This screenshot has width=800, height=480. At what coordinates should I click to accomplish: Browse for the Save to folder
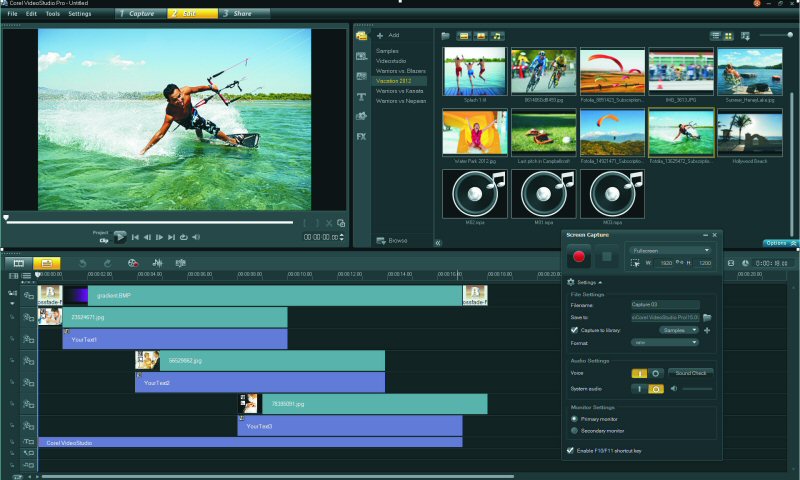coord(708,317)
